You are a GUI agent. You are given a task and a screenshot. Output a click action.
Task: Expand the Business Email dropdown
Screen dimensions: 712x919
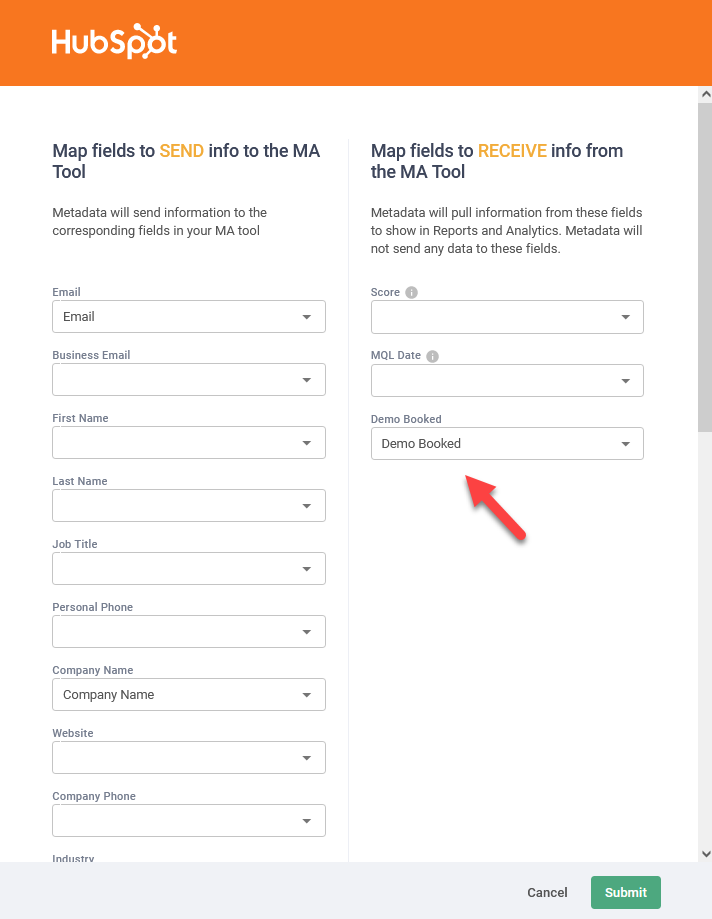[189, 380]
